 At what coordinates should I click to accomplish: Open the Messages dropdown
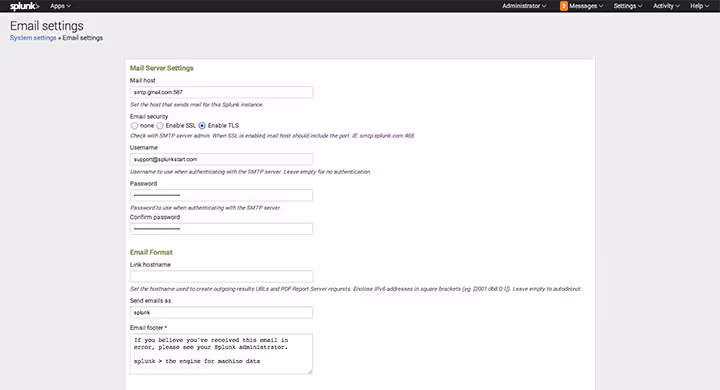click(586, 6)
